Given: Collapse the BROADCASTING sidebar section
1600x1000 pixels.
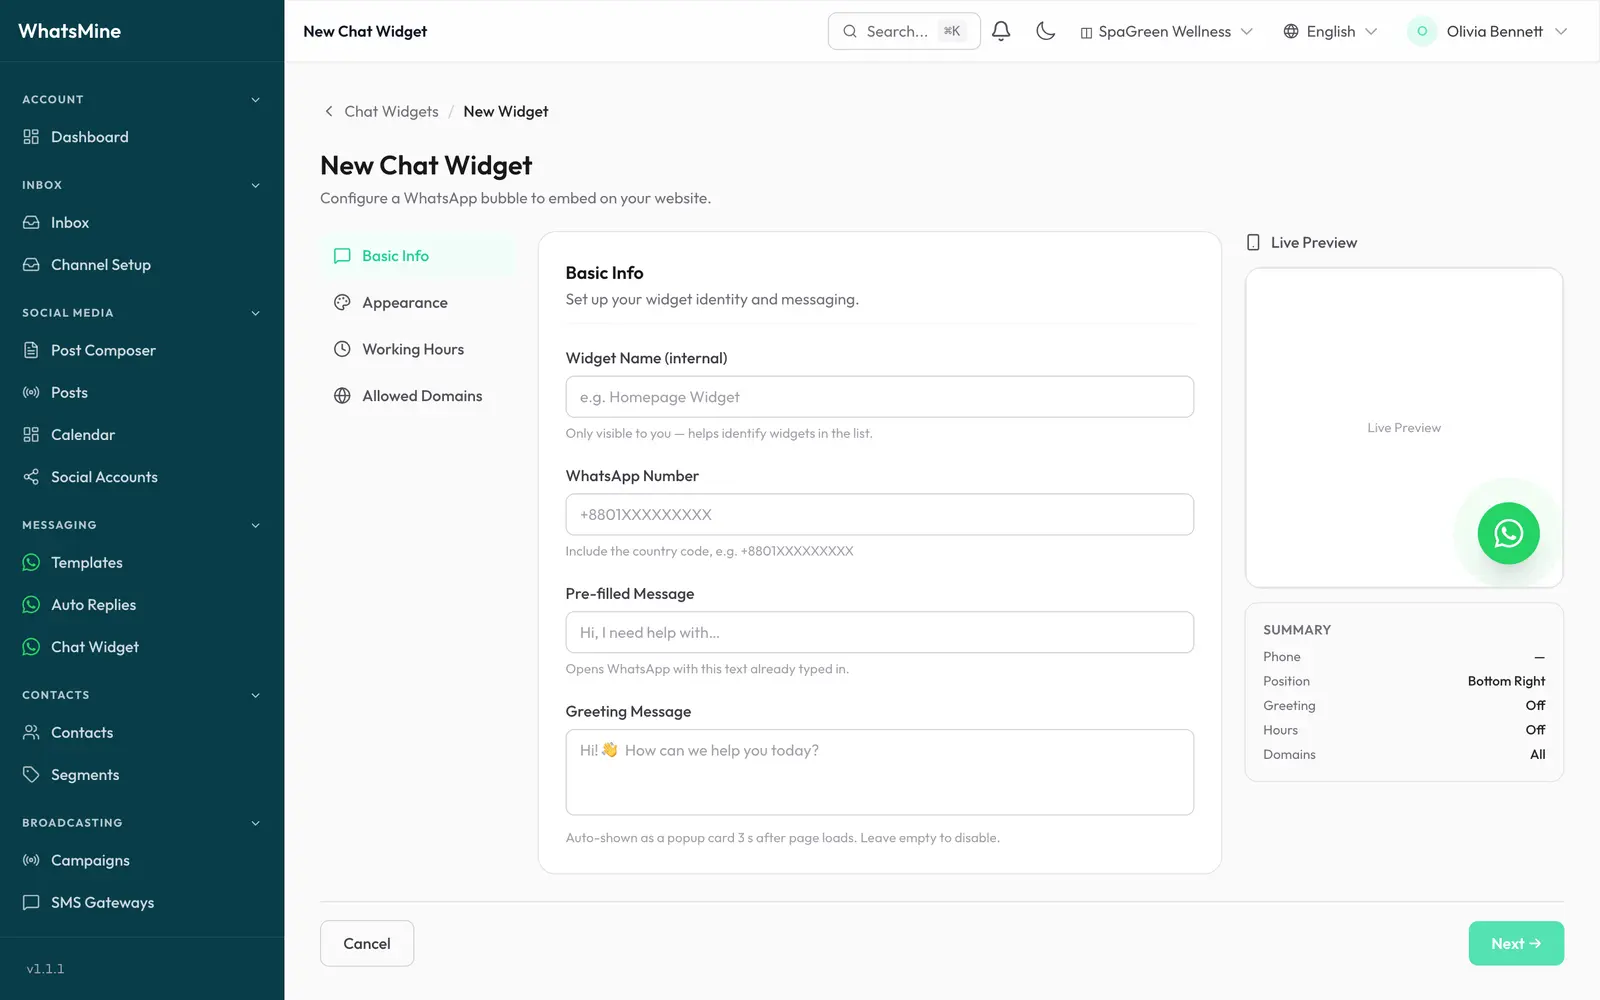Looking at the screenshot, I should coord(255,823).
